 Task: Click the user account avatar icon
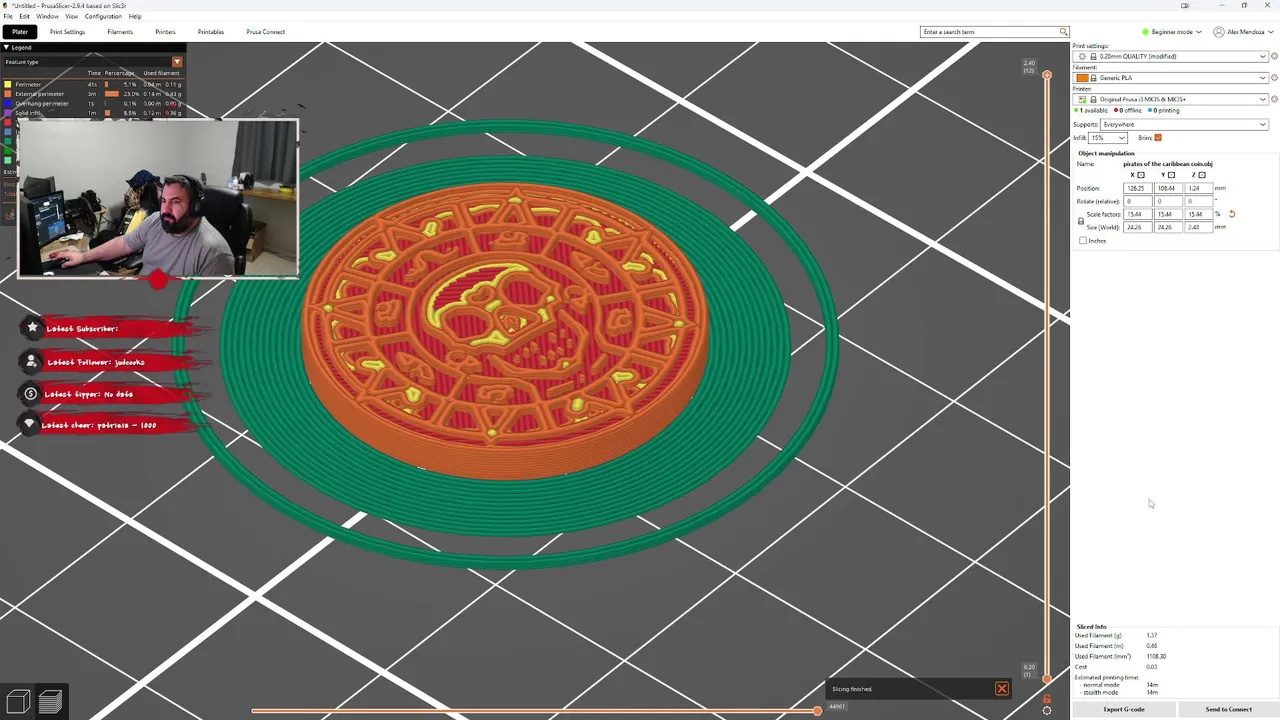1219,32
